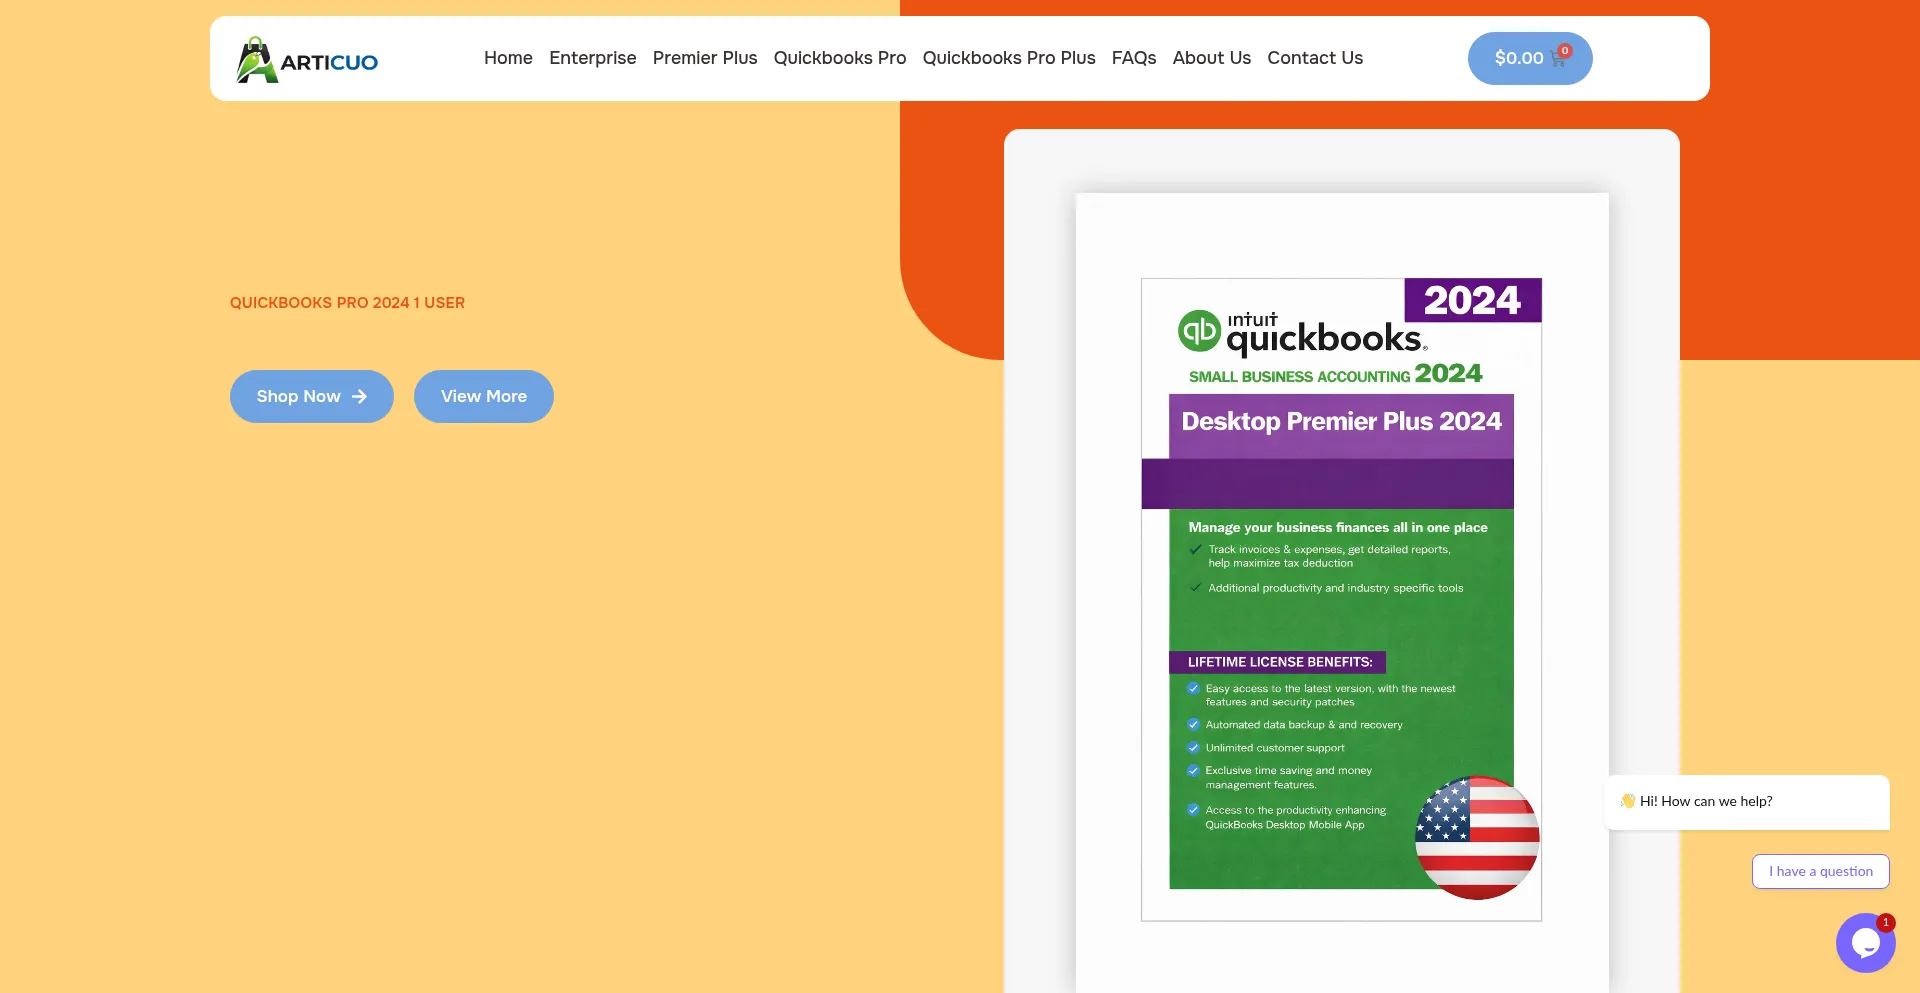Click the 'QUICKBOOKS PRO 2024 1 USER' heading text
1920x993 pixels.
click(347, 303)
